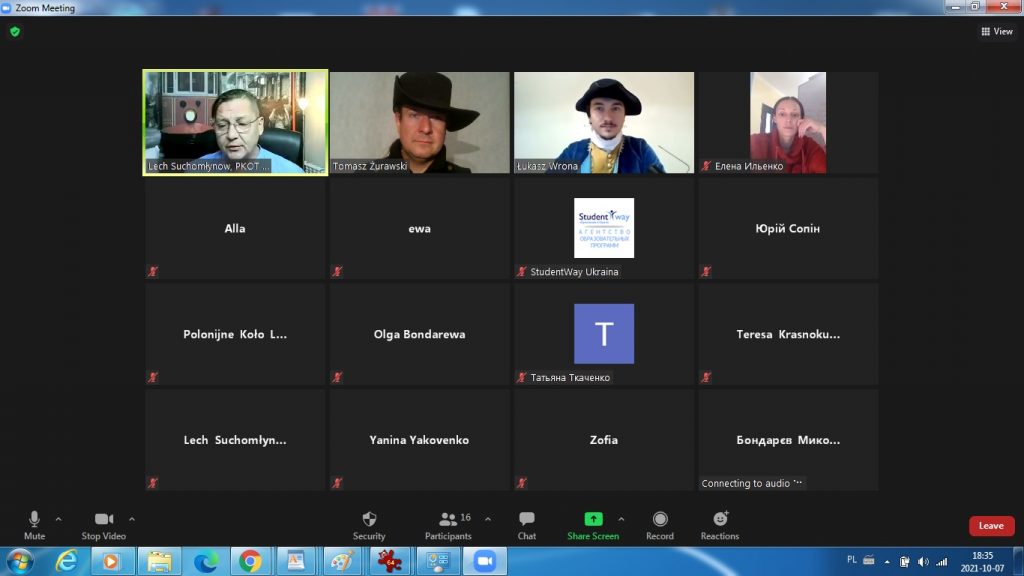
Task: Select Łukasz Wrona's video tile
Action: pos(604,122)
